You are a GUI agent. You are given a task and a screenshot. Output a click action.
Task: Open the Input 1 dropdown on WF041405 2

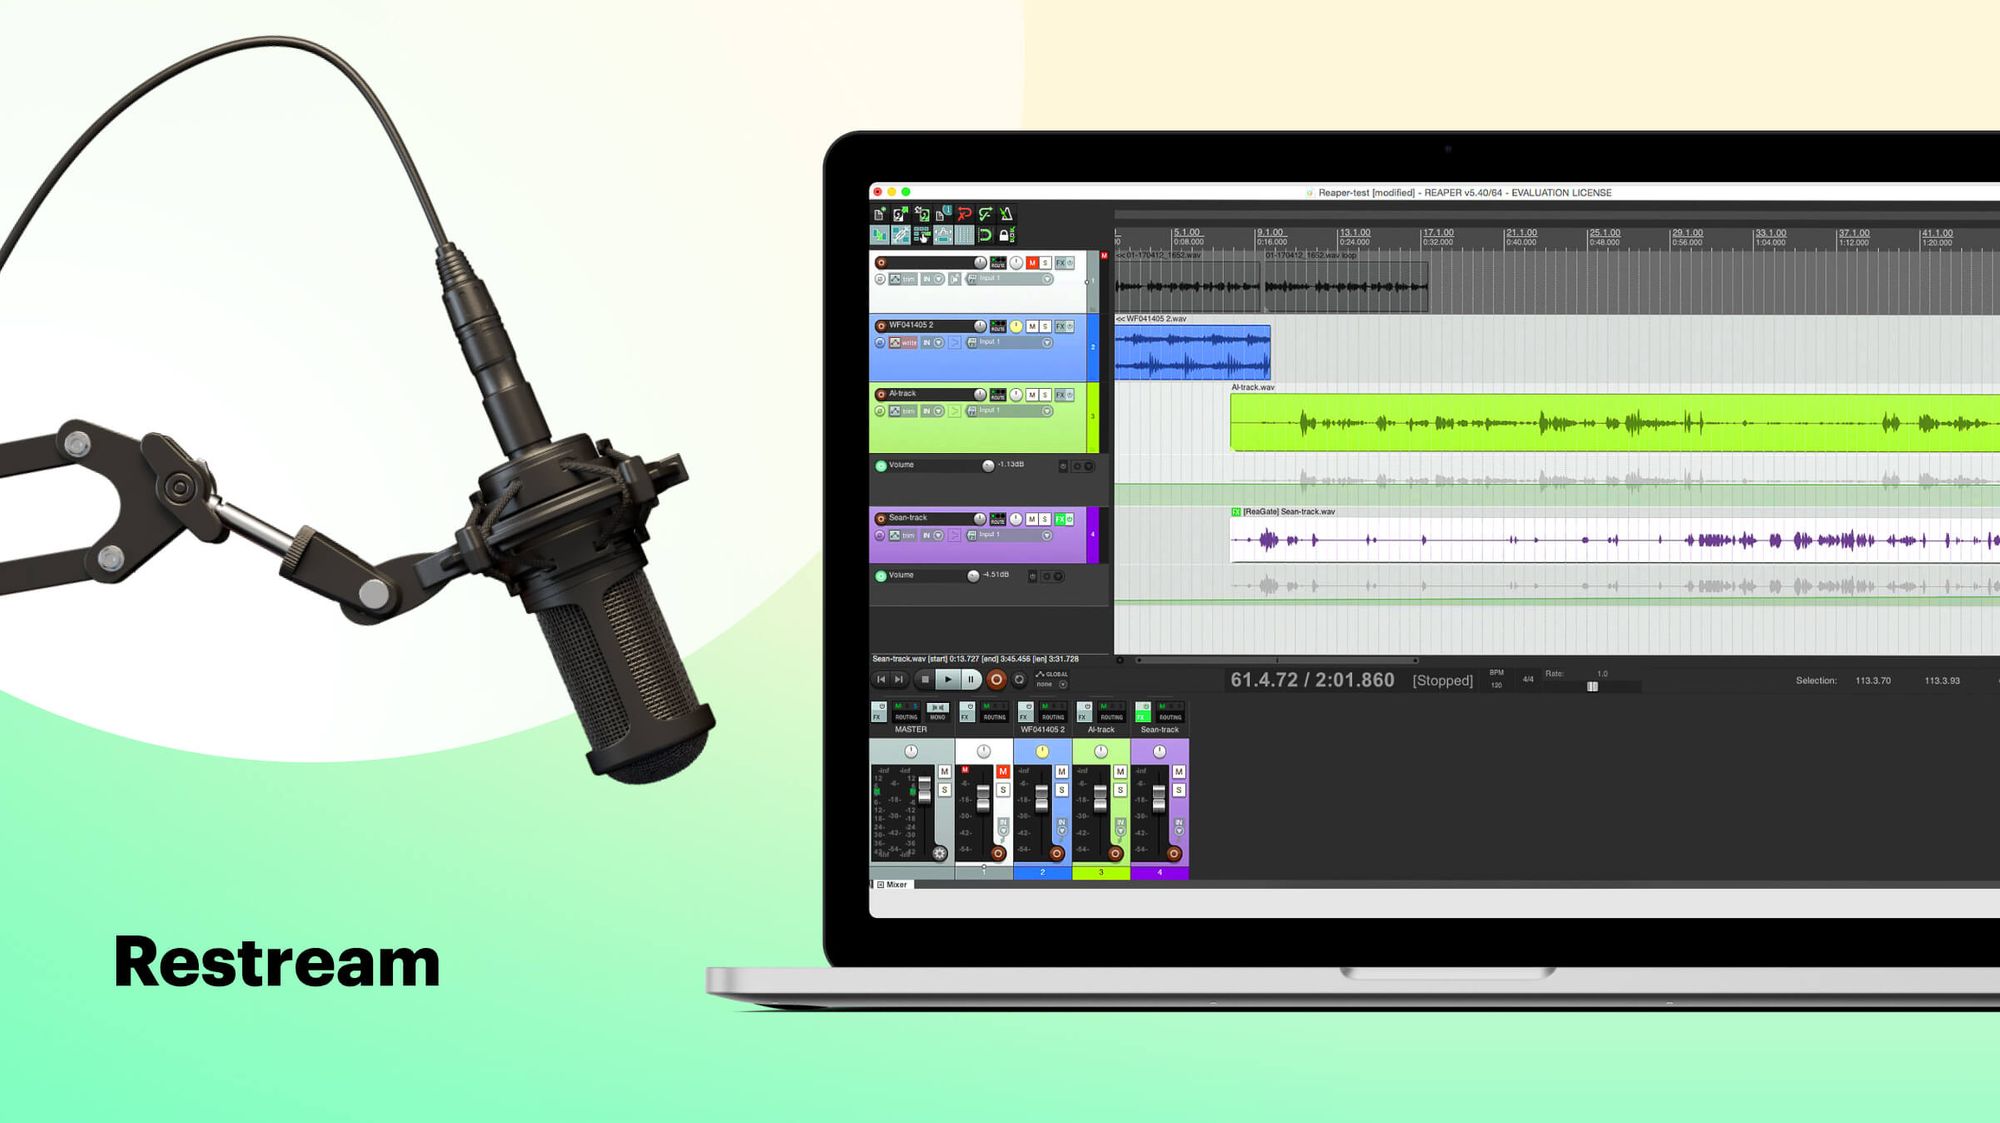1046,341
